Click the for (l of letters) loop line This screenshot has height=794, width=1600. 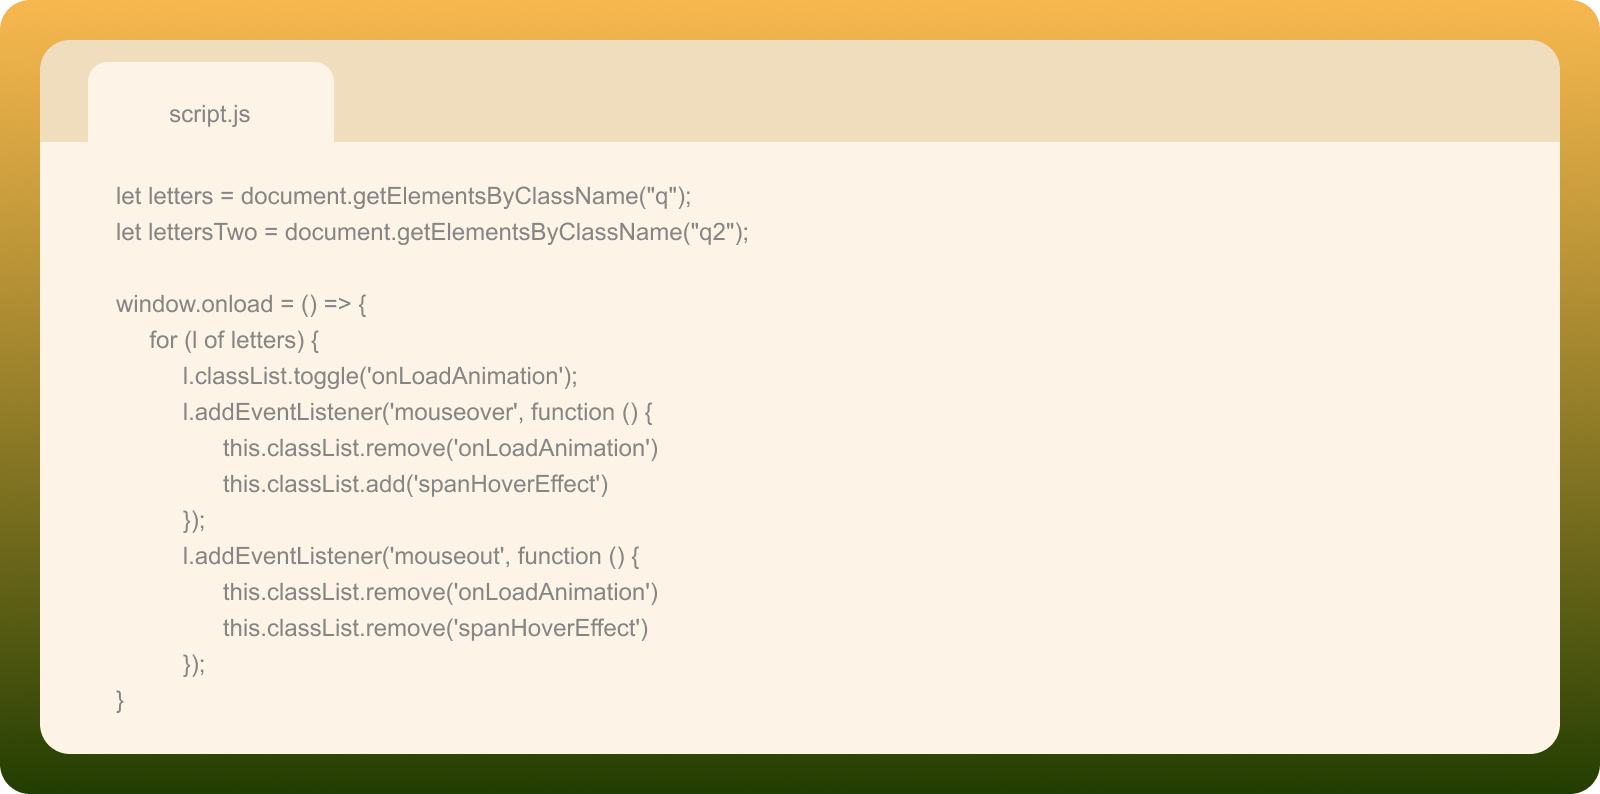[x=234, y=340]
